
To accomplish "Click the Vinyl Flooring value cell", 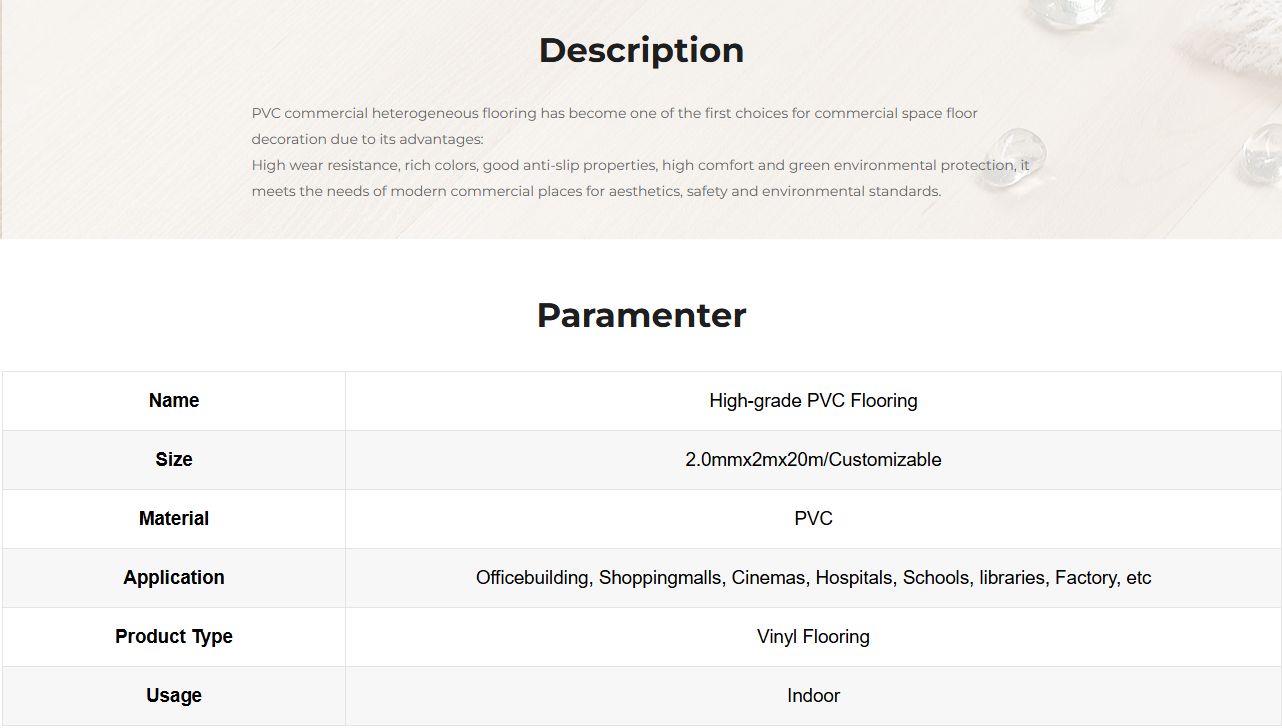I will tap(813, 637).
